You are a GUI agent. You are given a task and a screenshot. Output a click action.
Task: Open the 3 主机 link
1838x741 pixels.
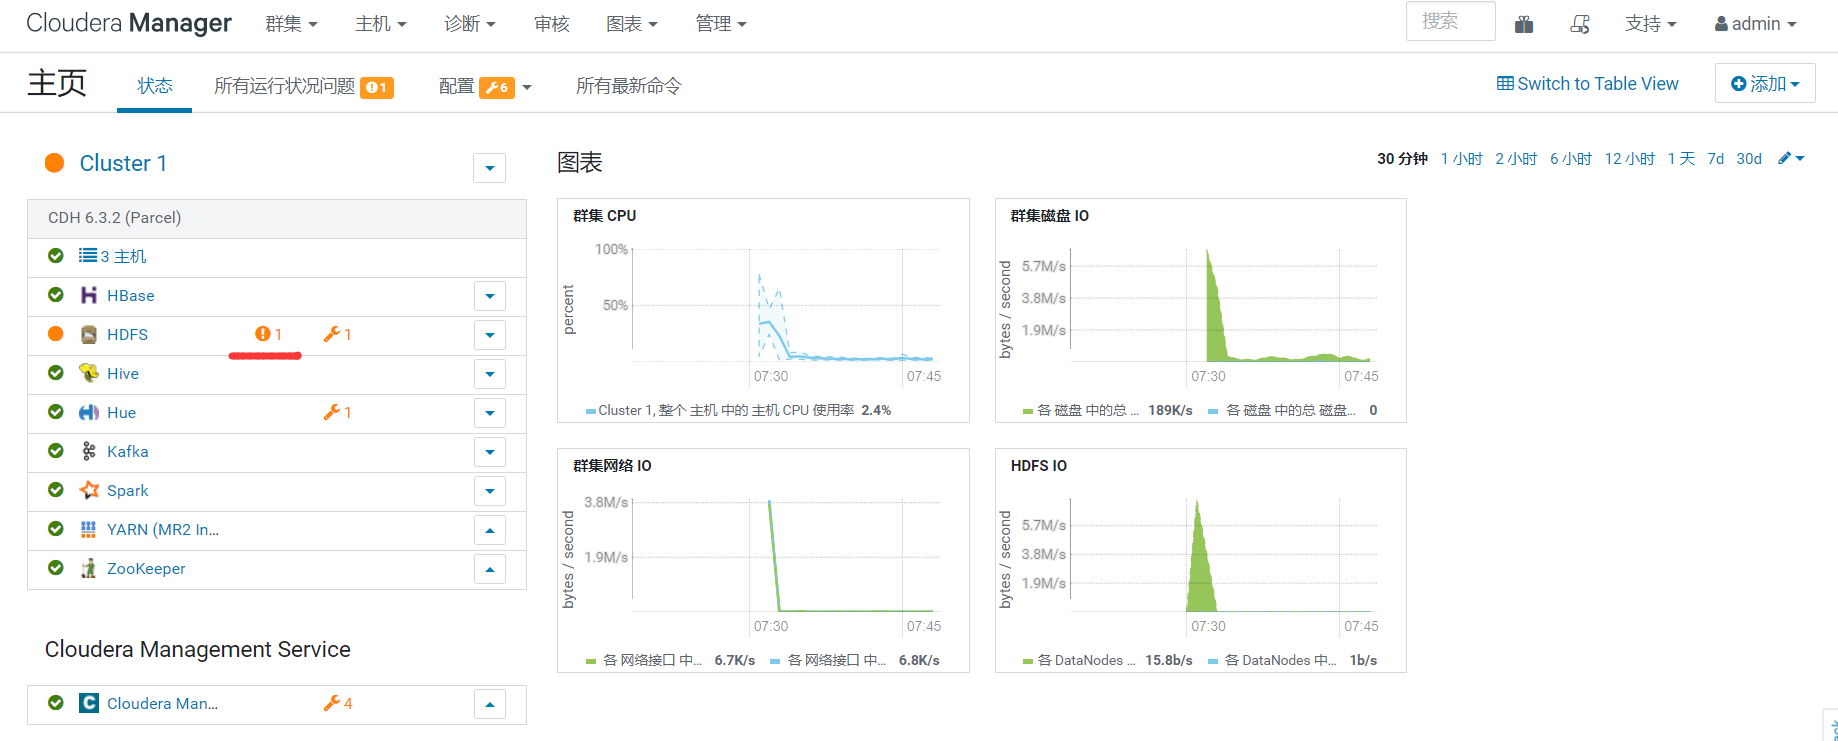point(123,256)
